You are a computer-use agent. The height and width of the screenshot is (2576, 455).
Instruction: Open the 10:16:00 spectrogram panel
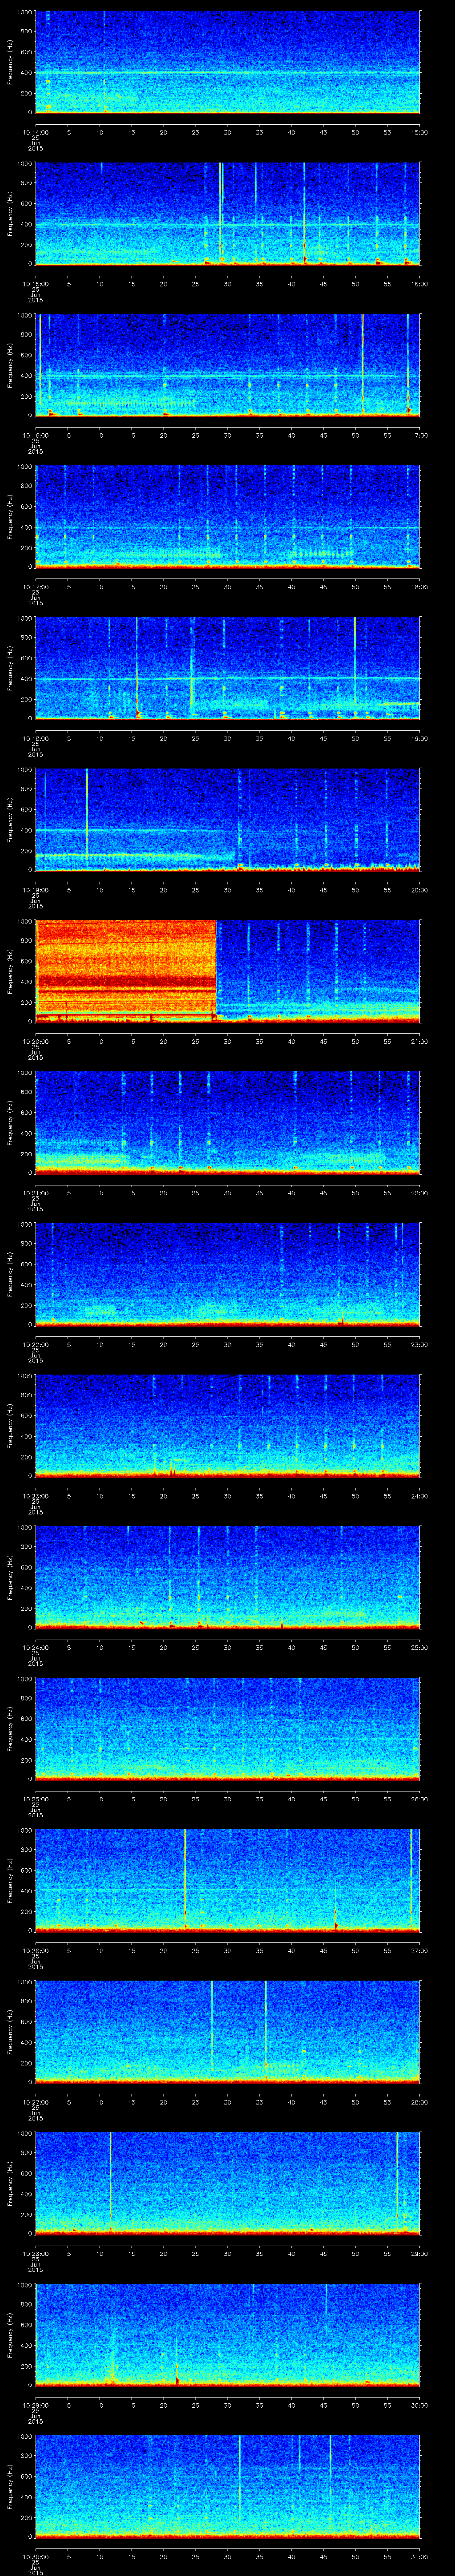point(227,365)
